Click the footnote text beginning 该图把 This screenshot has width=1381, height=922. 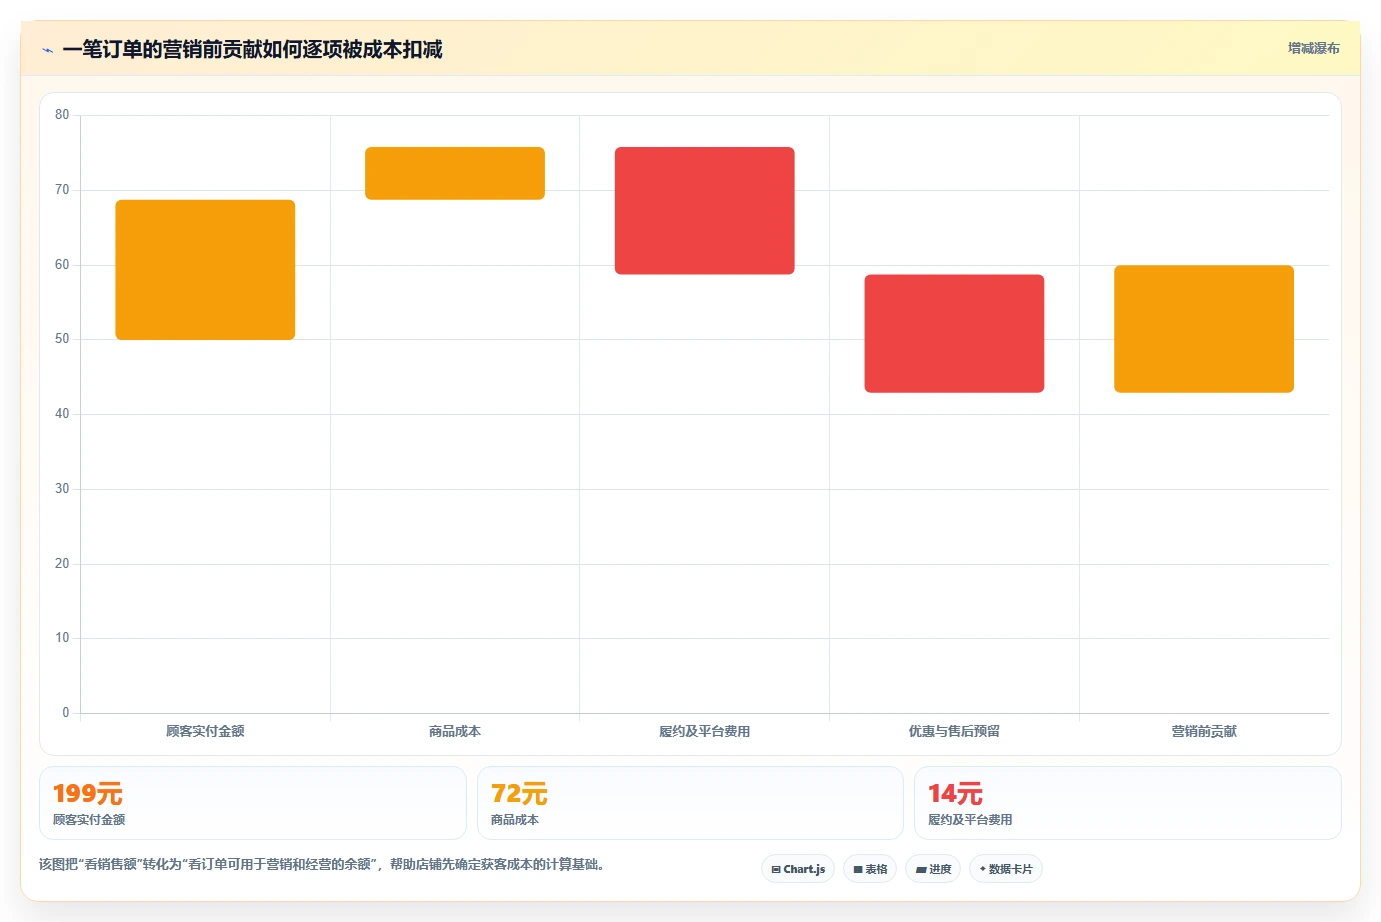tap(324, 864)
